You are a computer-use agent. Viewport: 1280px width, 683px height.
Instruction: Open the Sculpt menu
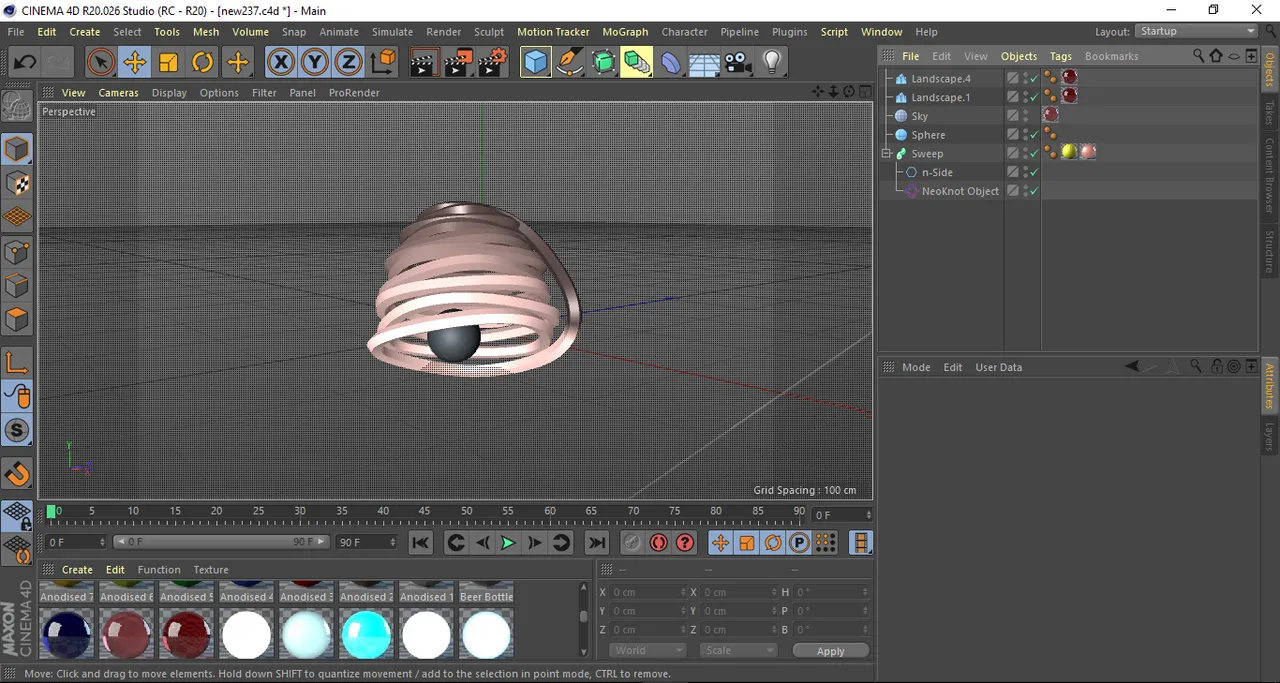(x=489, y=32)
